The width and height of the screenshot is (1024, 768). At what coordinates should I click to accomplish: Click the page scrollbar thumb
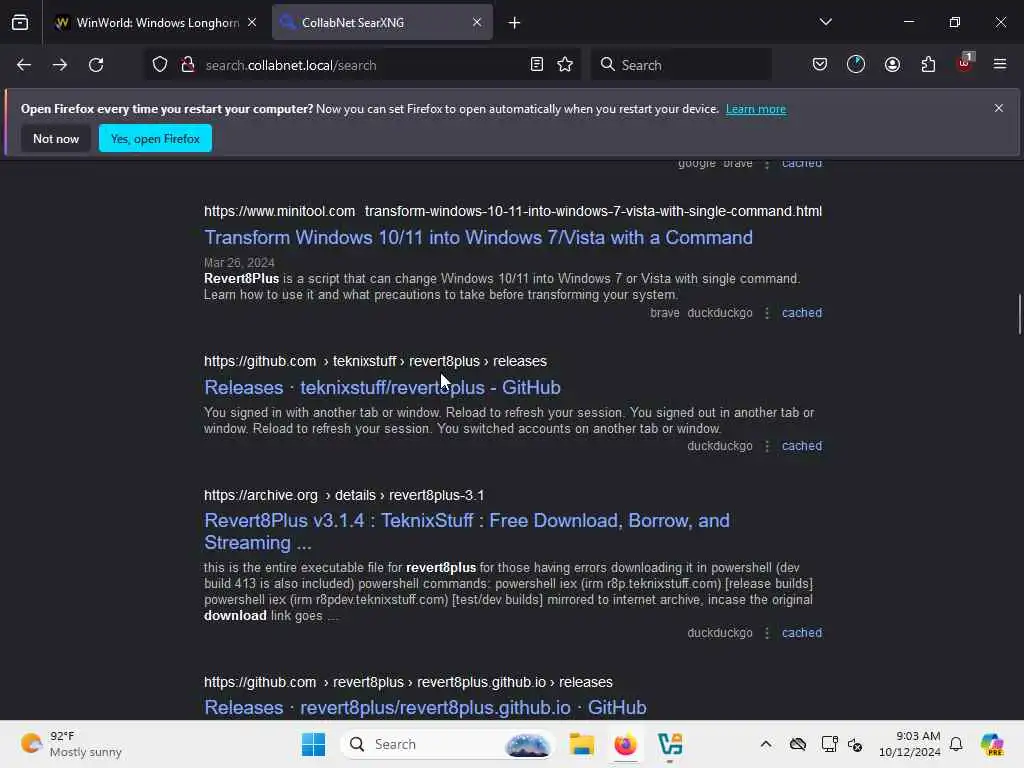pos(1019,314)
